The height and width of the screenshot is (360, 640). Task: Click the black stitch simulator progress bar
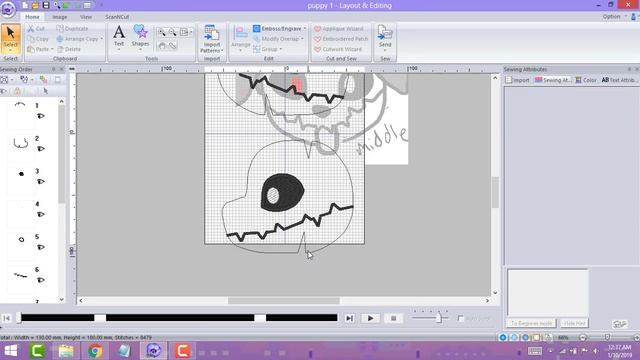179,318
